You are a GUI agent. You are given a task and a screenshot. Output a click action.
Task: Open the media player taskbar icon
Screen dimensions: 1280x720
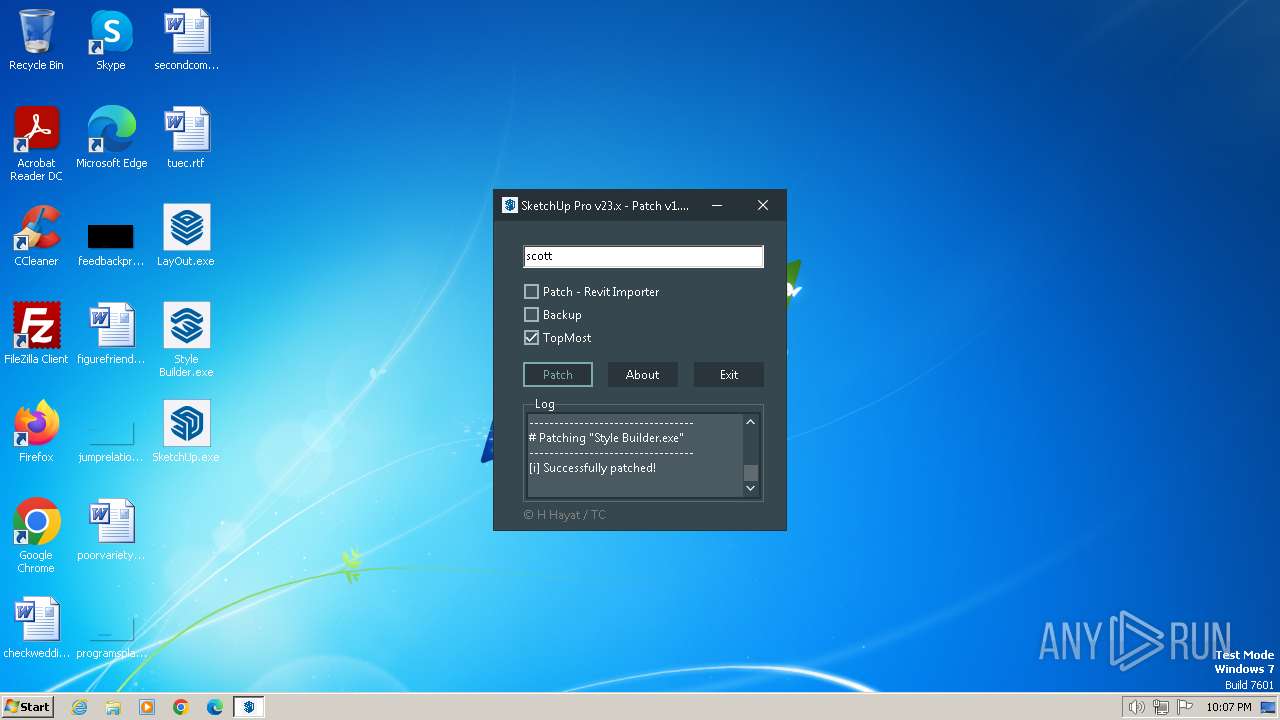[147, 707]
